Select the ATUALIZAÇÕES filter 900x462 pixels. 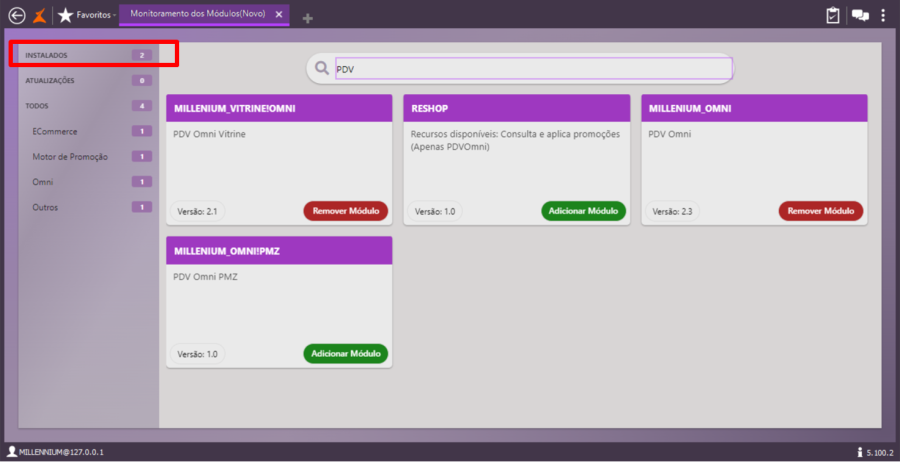(x=88, y=81)
